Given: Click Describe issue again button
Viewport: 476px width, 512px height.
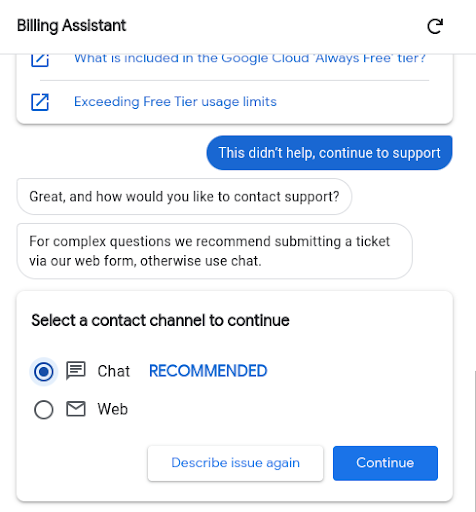Looking at the screenshot, I should point(235,463).
